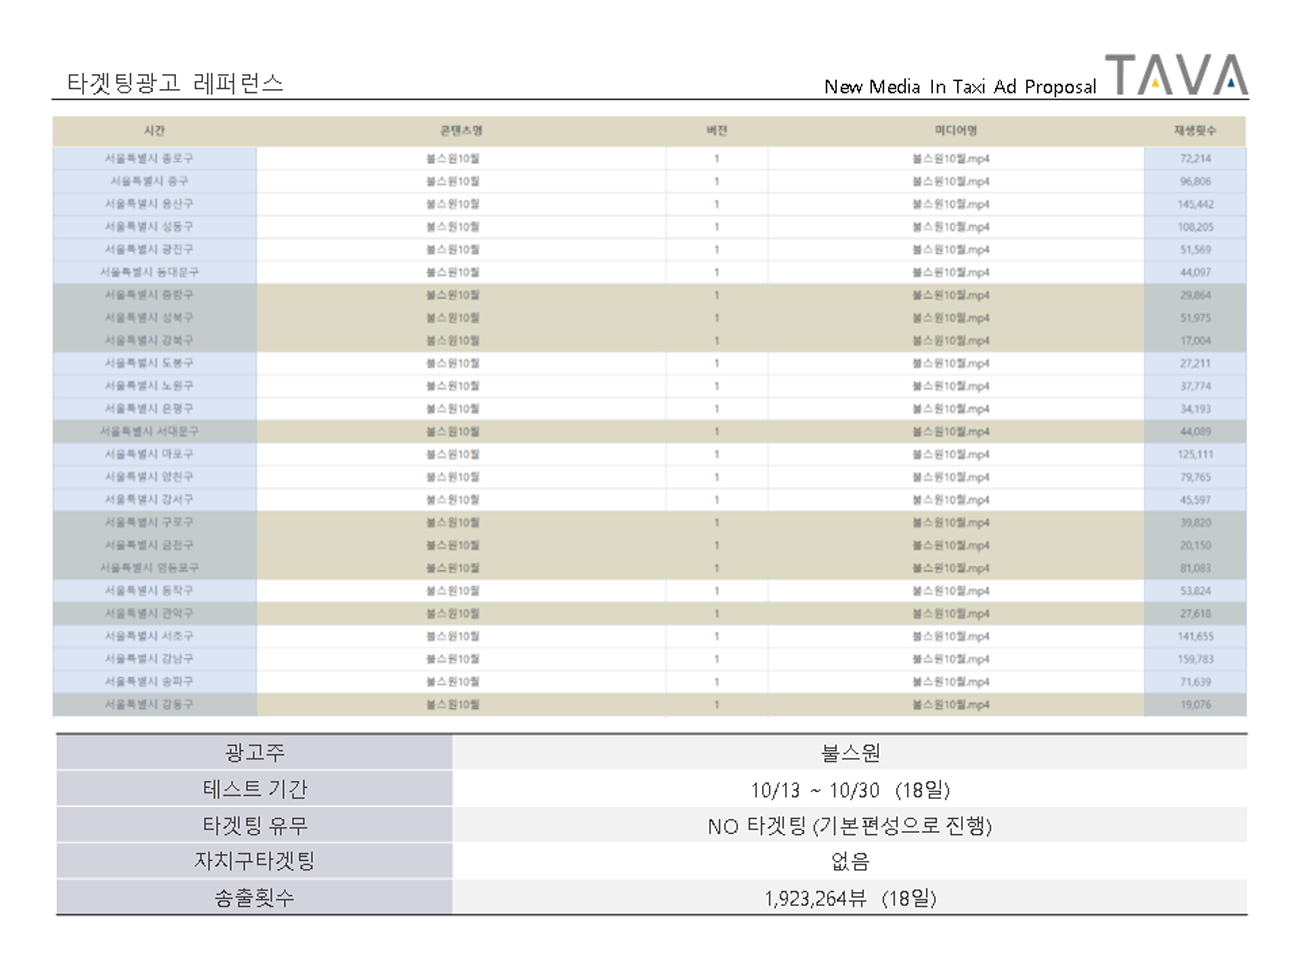1300x975 pixels.
Task: Select the 자치구타겟팅 label cell
Action: 254,861
